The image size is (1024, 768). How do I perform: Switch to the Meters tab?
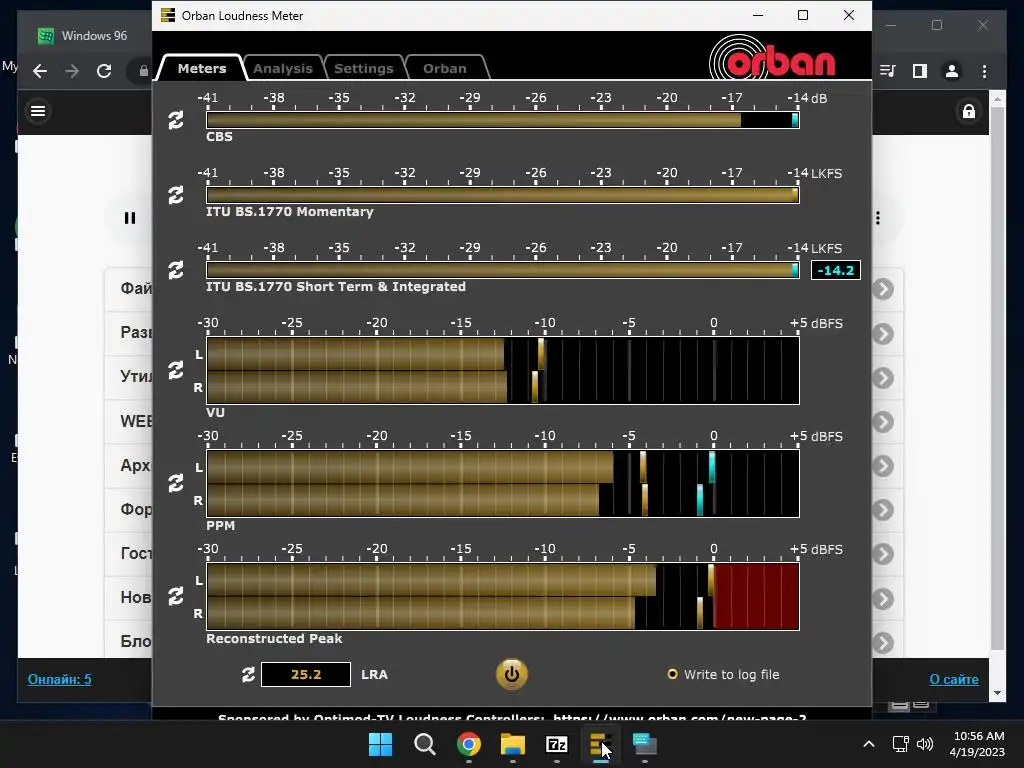(x=202, y=68)
